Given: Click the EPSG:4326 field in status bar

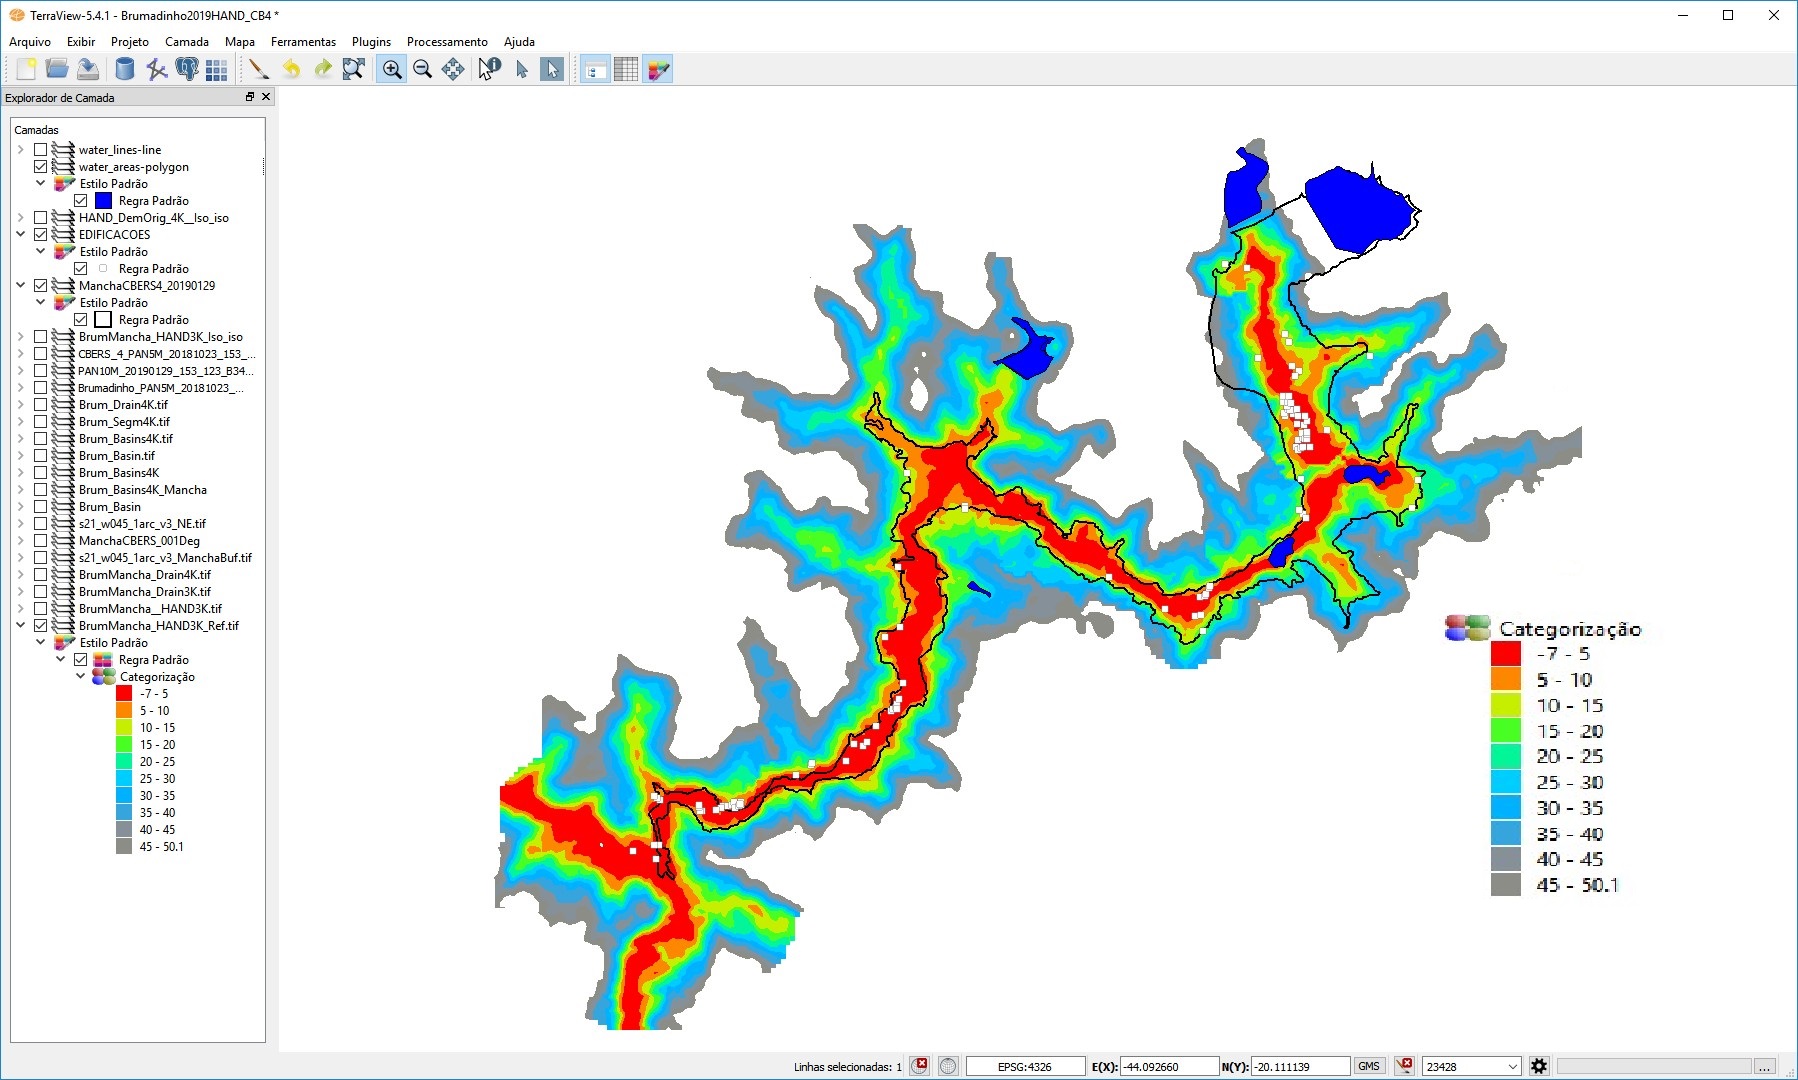Looking at the screenshot, I should tap(1025, 1066).
